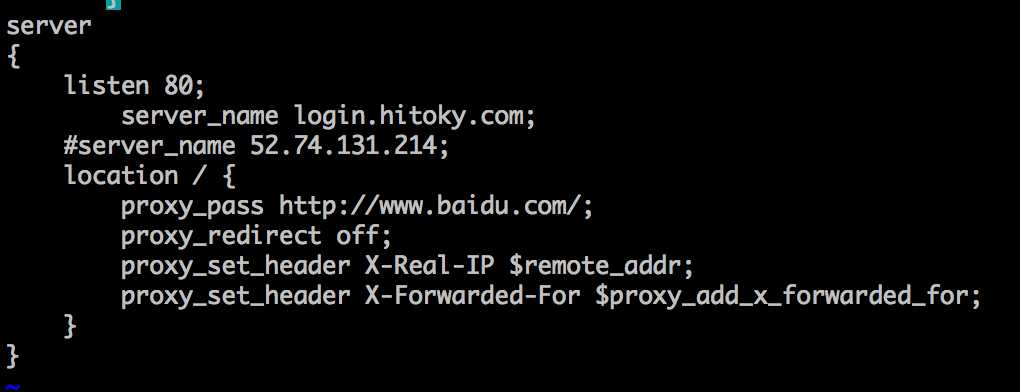
Task: Select the commented #server_name line
Action: tap(256, 146)
